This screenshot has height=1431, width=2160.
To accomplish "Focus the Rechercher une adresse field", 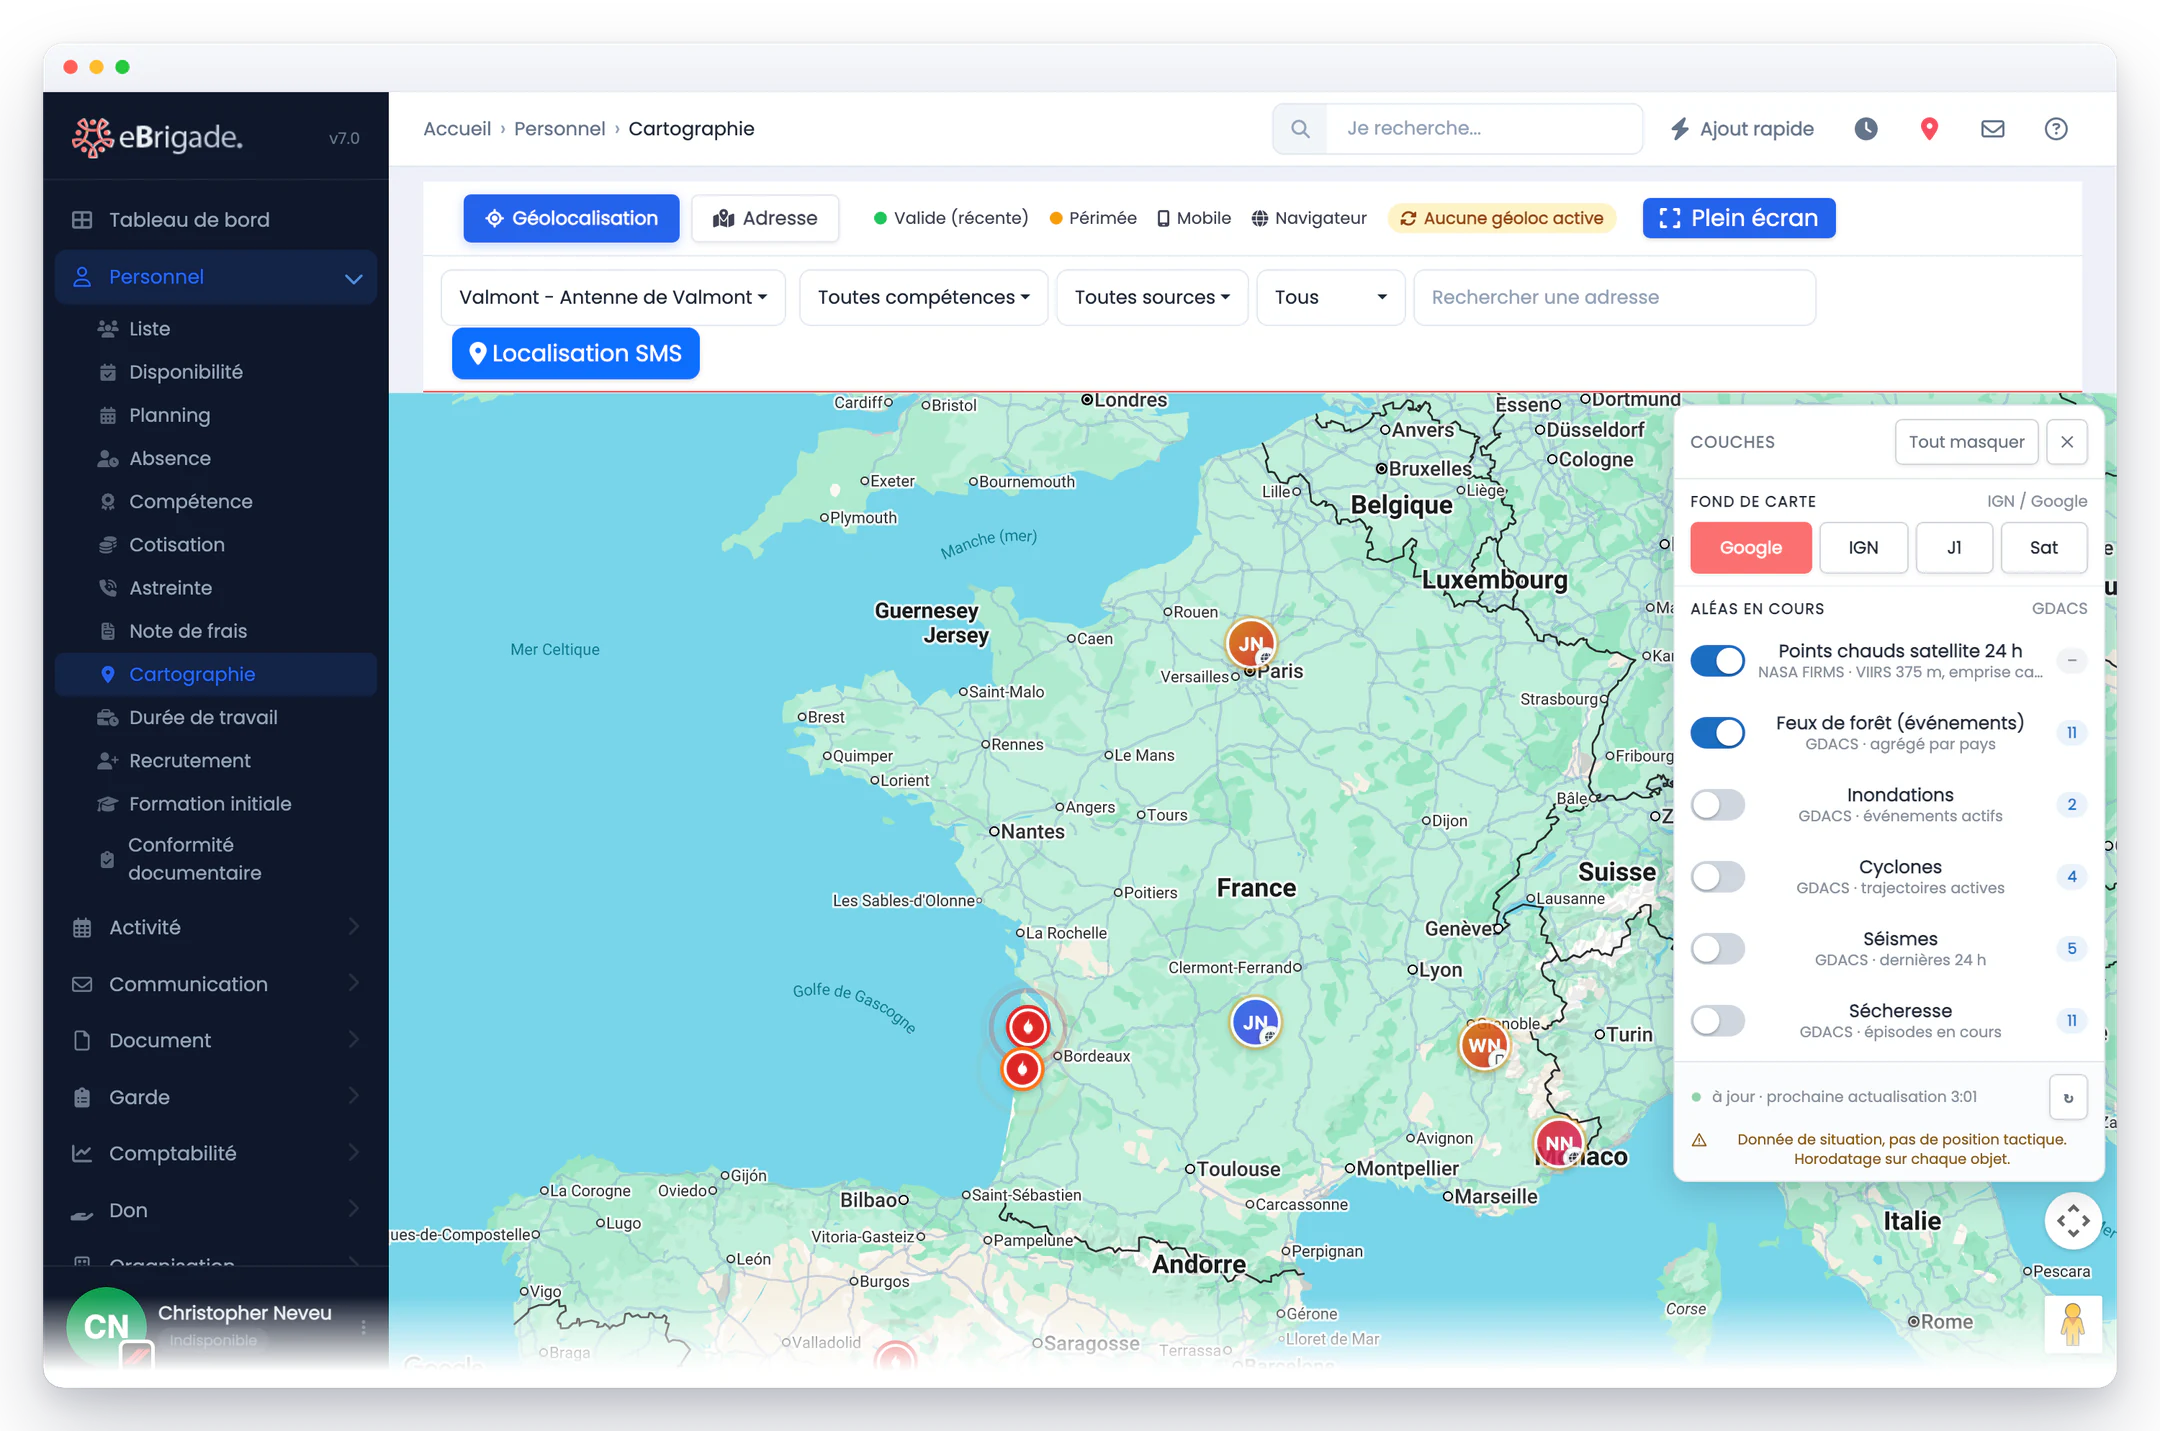I will click(1614, 297).
